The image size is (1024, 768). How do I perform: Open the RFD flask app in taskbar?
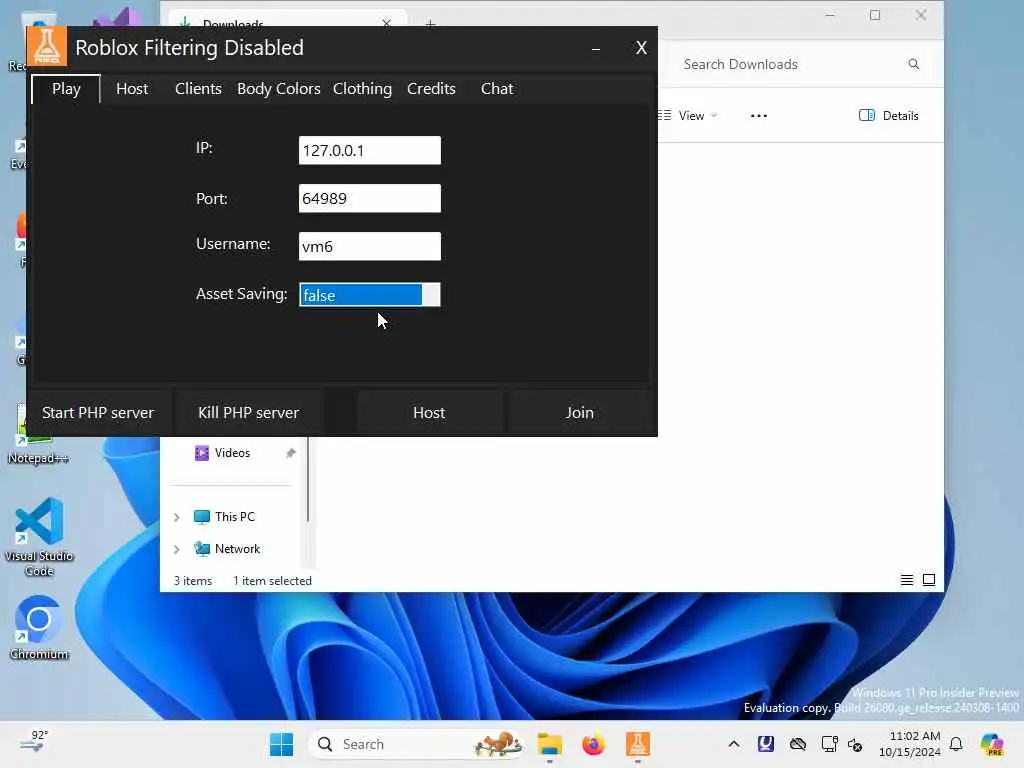[x=637, y=744]
